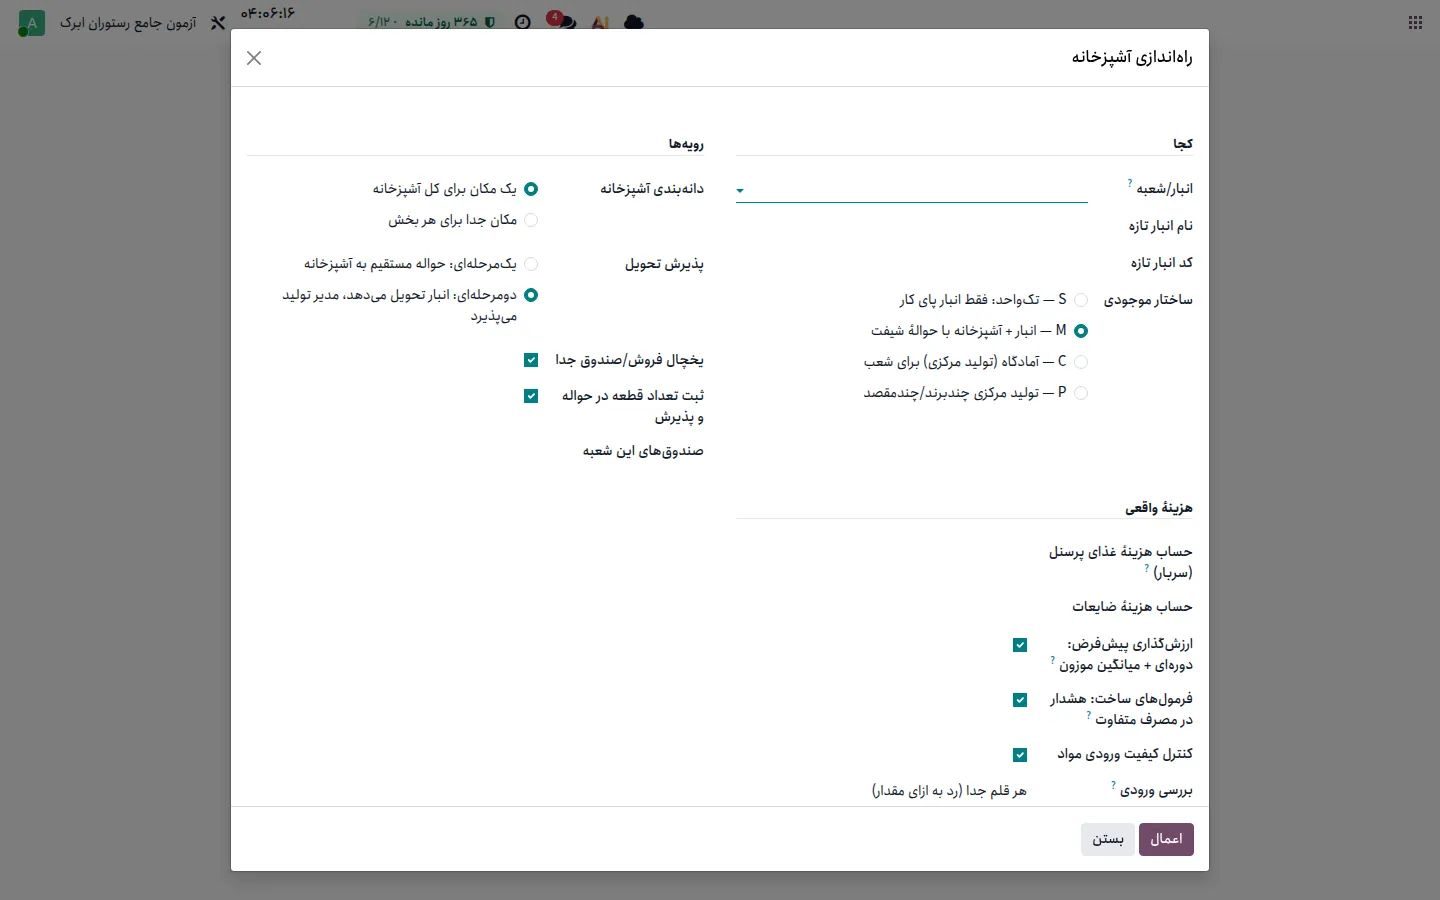Click the ساختار موجودی label
Image resolution: width=1440 pixels, height=900 pixels.
point(1148,300)
